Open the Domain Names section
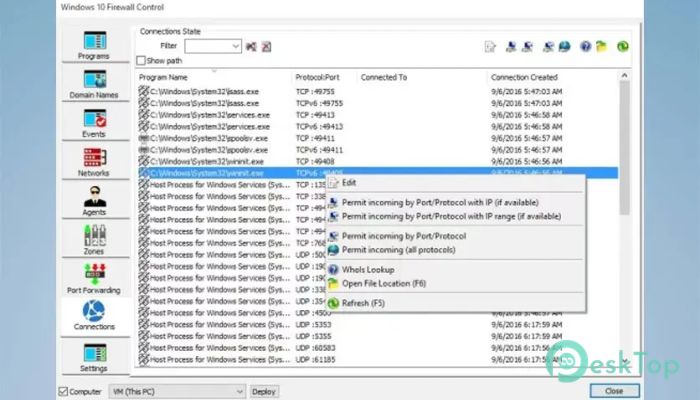 tap(94, 84)
